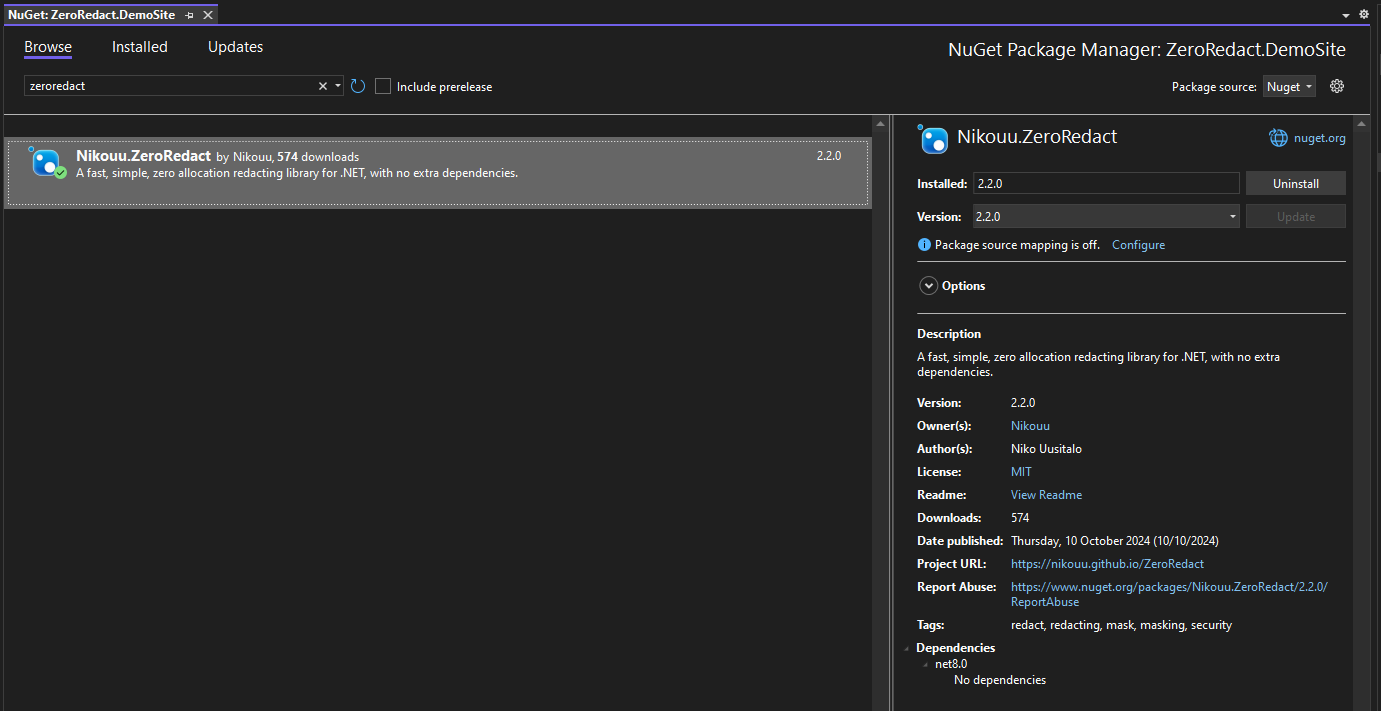Open the Package source dropdown
The height and width of the screenshot is (711, 1381).
point(1289,87)
